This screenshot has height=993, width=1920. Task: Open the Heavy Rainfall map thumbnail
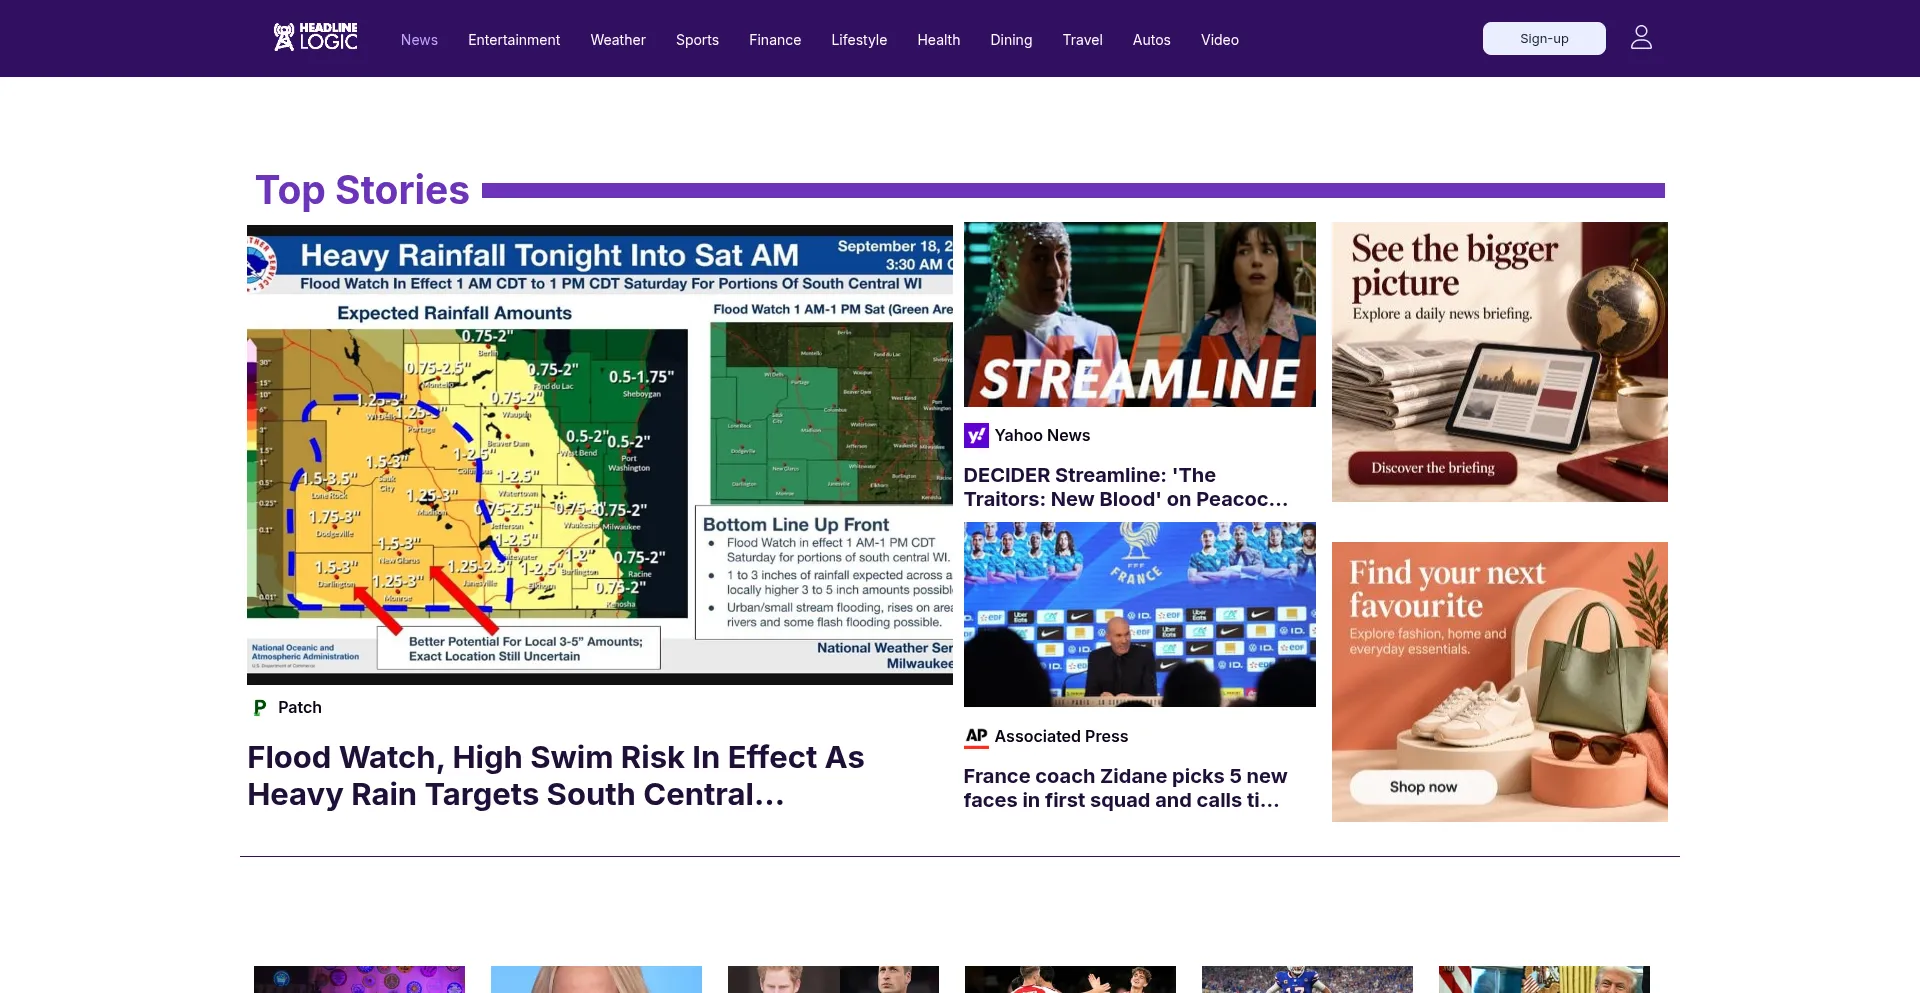[x=600, y=454]
